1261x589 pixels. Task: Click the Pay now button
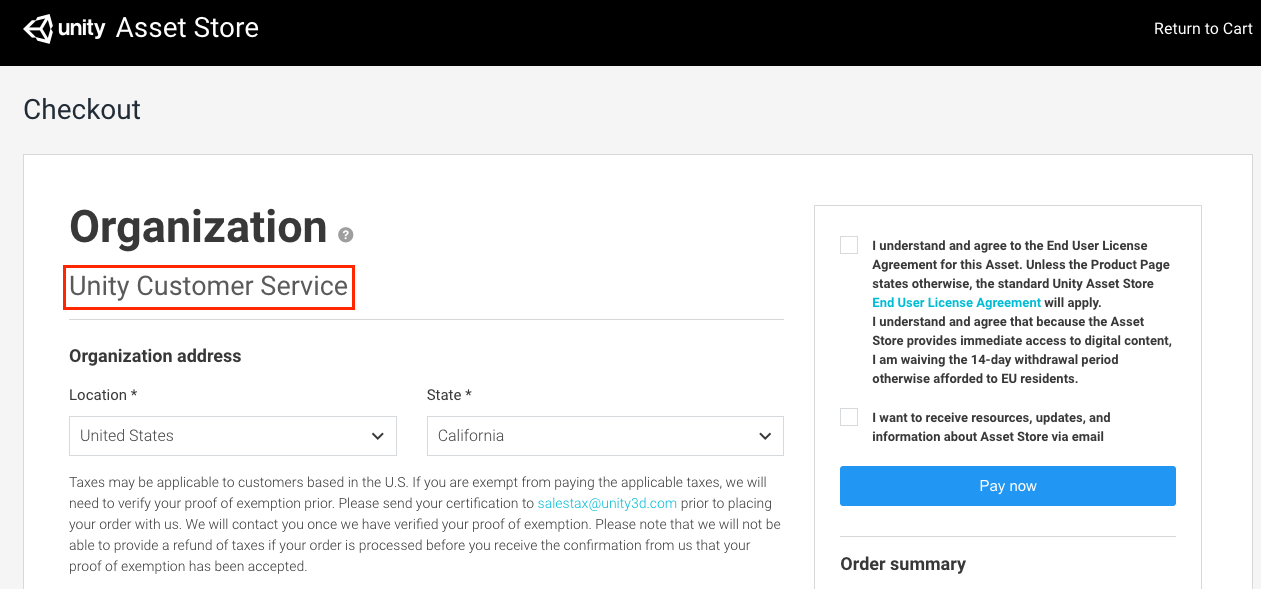coord(1008,486)
